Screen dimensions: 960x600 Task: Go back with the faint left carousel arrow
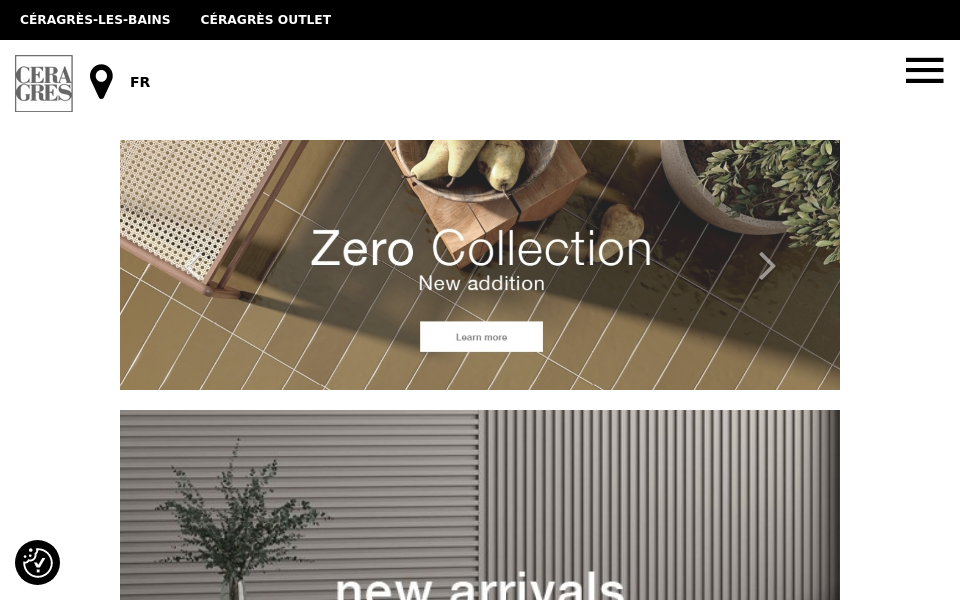[x=193, y=266]
